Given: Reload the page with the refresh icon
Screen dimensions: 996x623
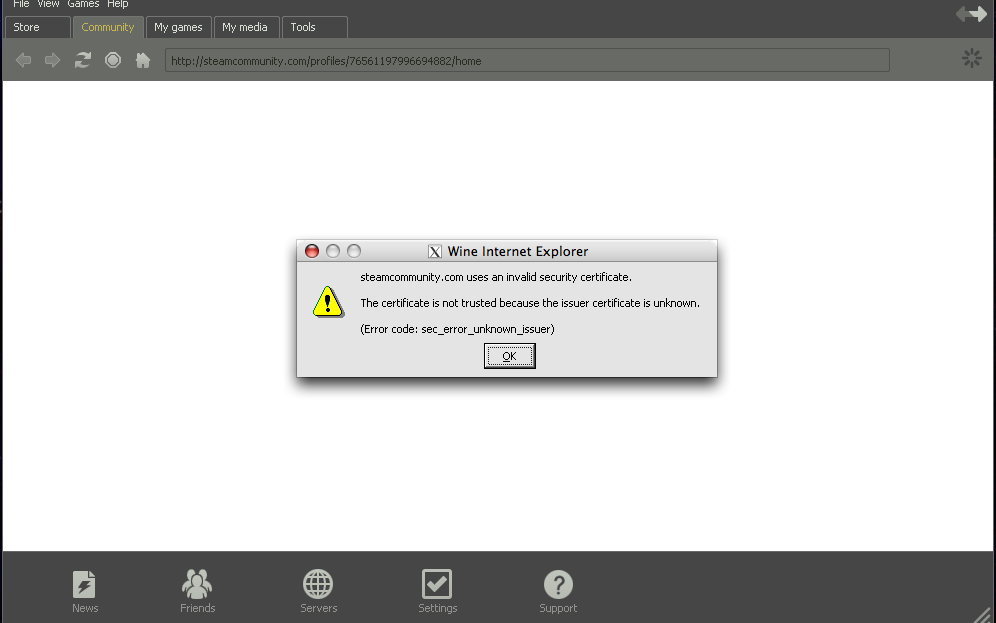Looking at the screenshot, I should pyautogui.click(x=83, y=60).
